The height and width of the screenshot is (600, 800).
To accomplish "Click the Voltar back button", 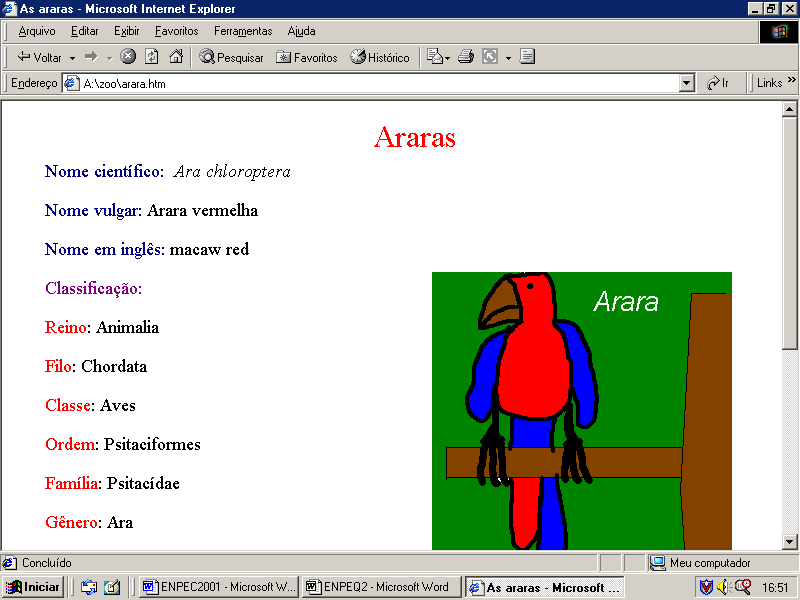I will (x=39, y=57).
